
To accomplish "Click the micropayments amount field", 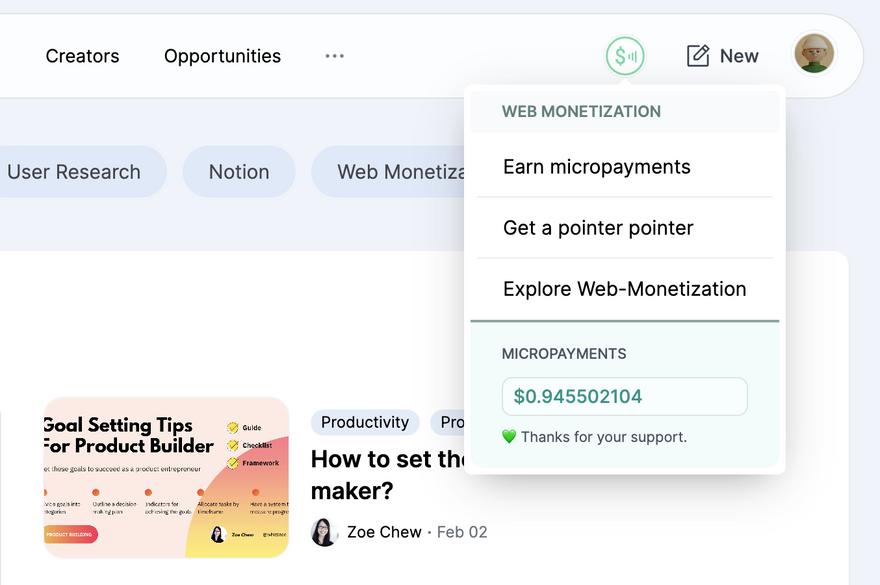I will click(624, 396).
